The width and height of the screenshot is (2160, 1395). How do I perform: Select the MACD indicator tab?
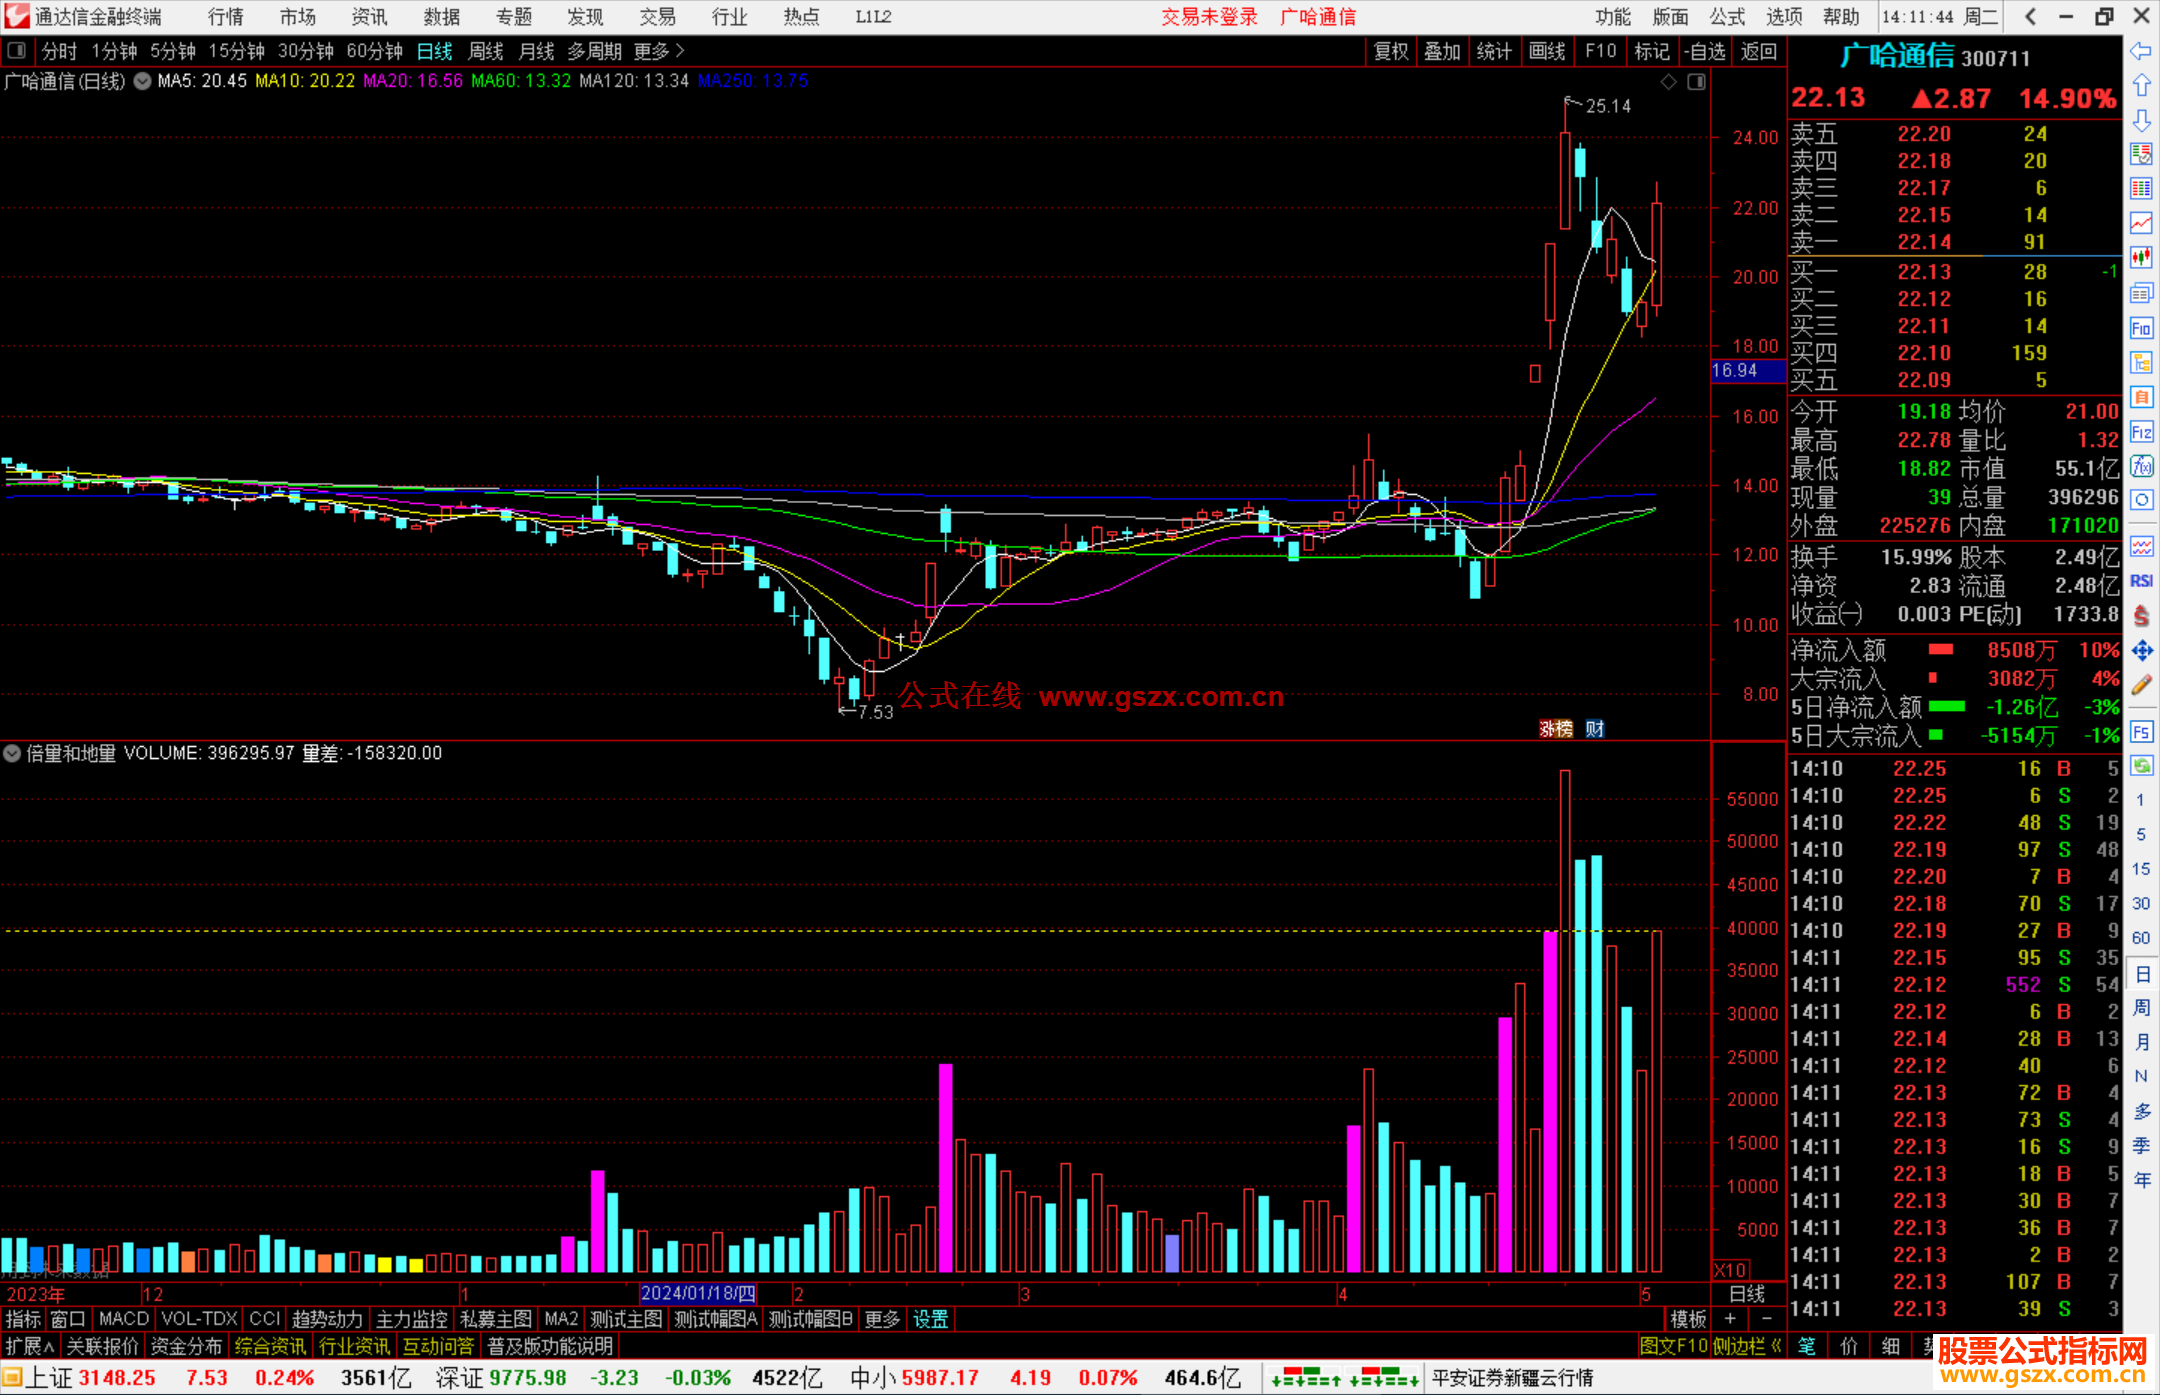124,1319
